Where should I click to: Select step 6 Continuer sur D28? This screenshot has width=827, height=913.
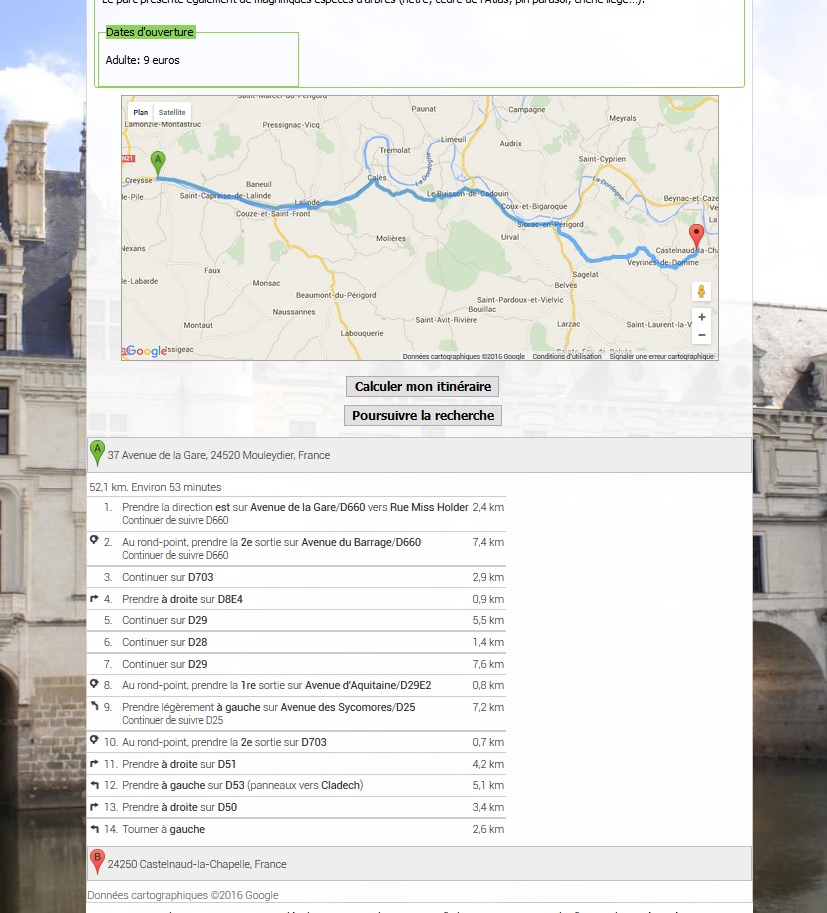pyautogui.click(x=296, y=642)
